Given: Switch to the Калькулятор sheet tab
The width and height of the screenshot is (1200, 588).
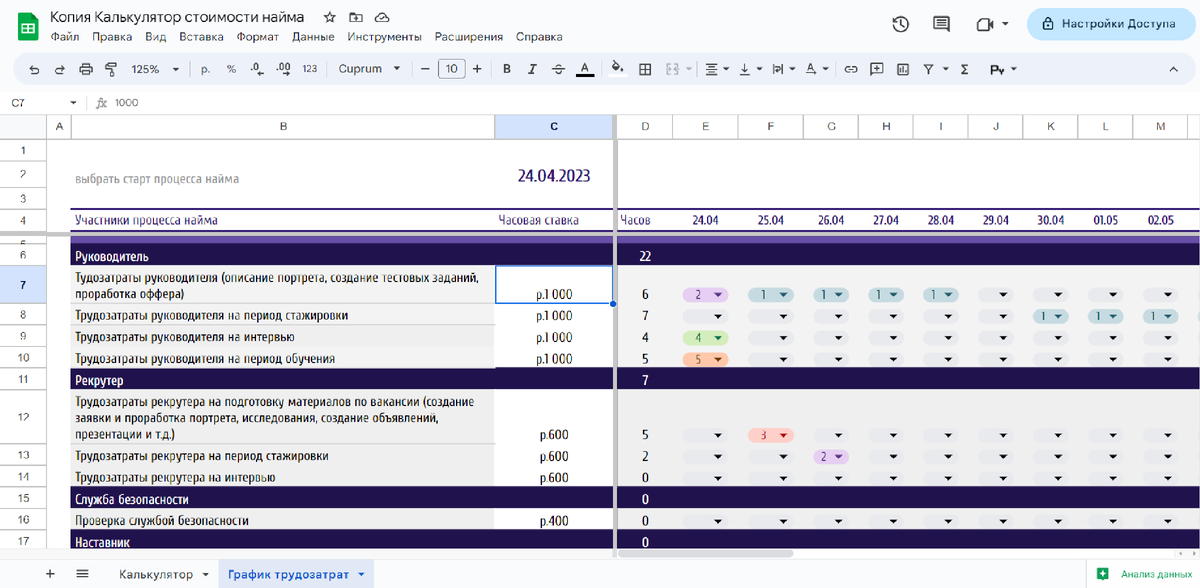Looking at the screenshot, I should click(x=155, y=574).
